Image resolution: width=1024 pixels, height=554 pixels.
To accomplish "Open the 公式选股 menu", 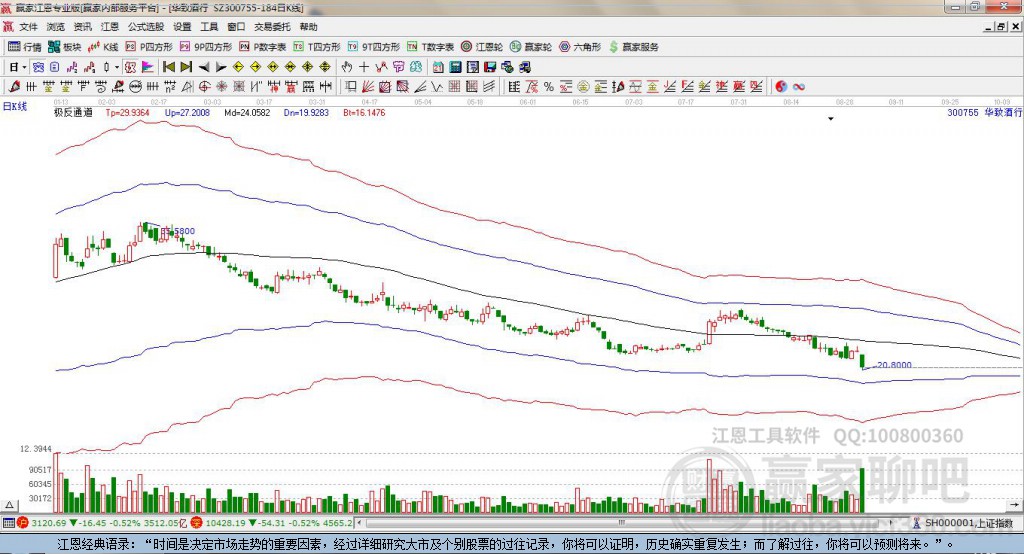I will coord(146,27).
